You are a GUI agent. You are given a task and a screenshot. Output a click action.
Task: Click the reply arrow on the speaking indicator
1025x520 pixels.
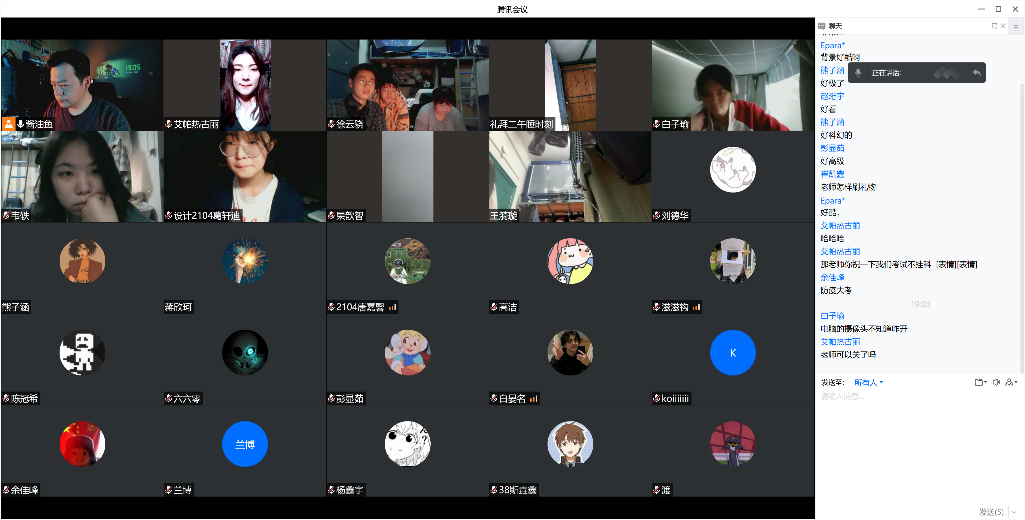tap(976, 73)
